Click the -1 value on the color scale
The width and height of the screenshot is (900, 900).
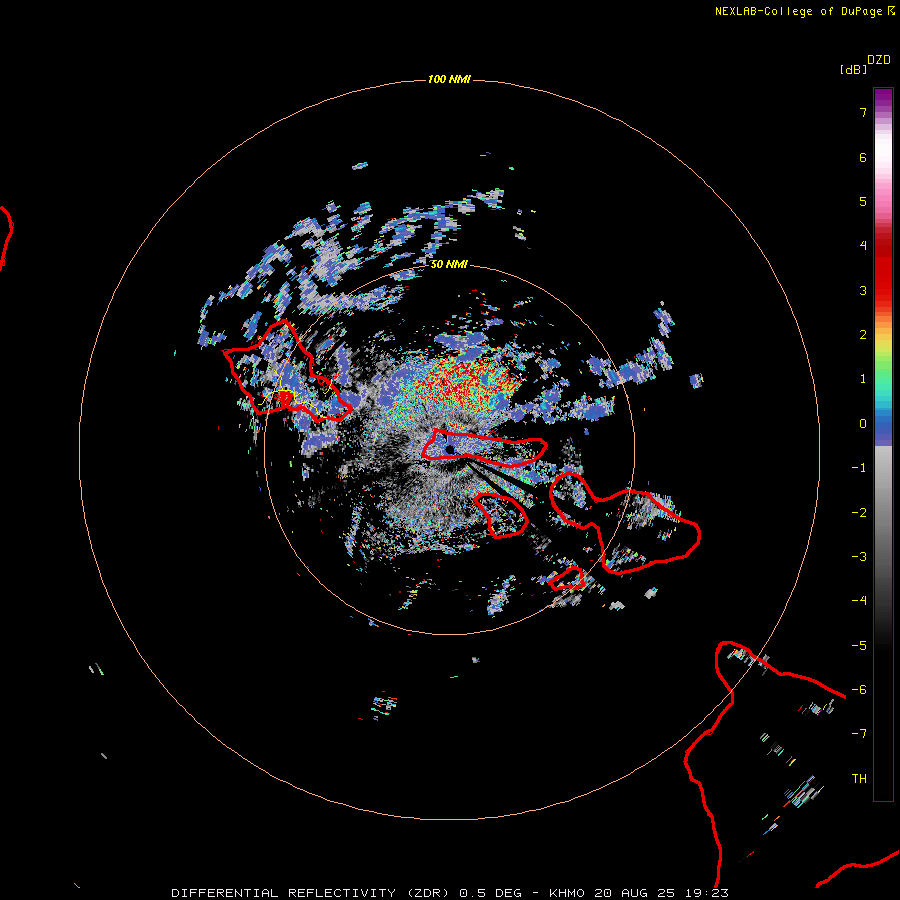(859, 468)
